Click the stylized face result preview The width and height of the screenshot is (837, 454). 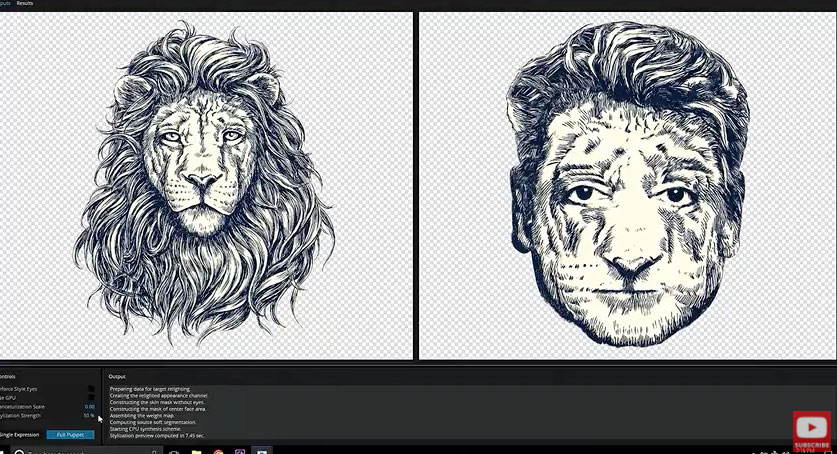626,185
